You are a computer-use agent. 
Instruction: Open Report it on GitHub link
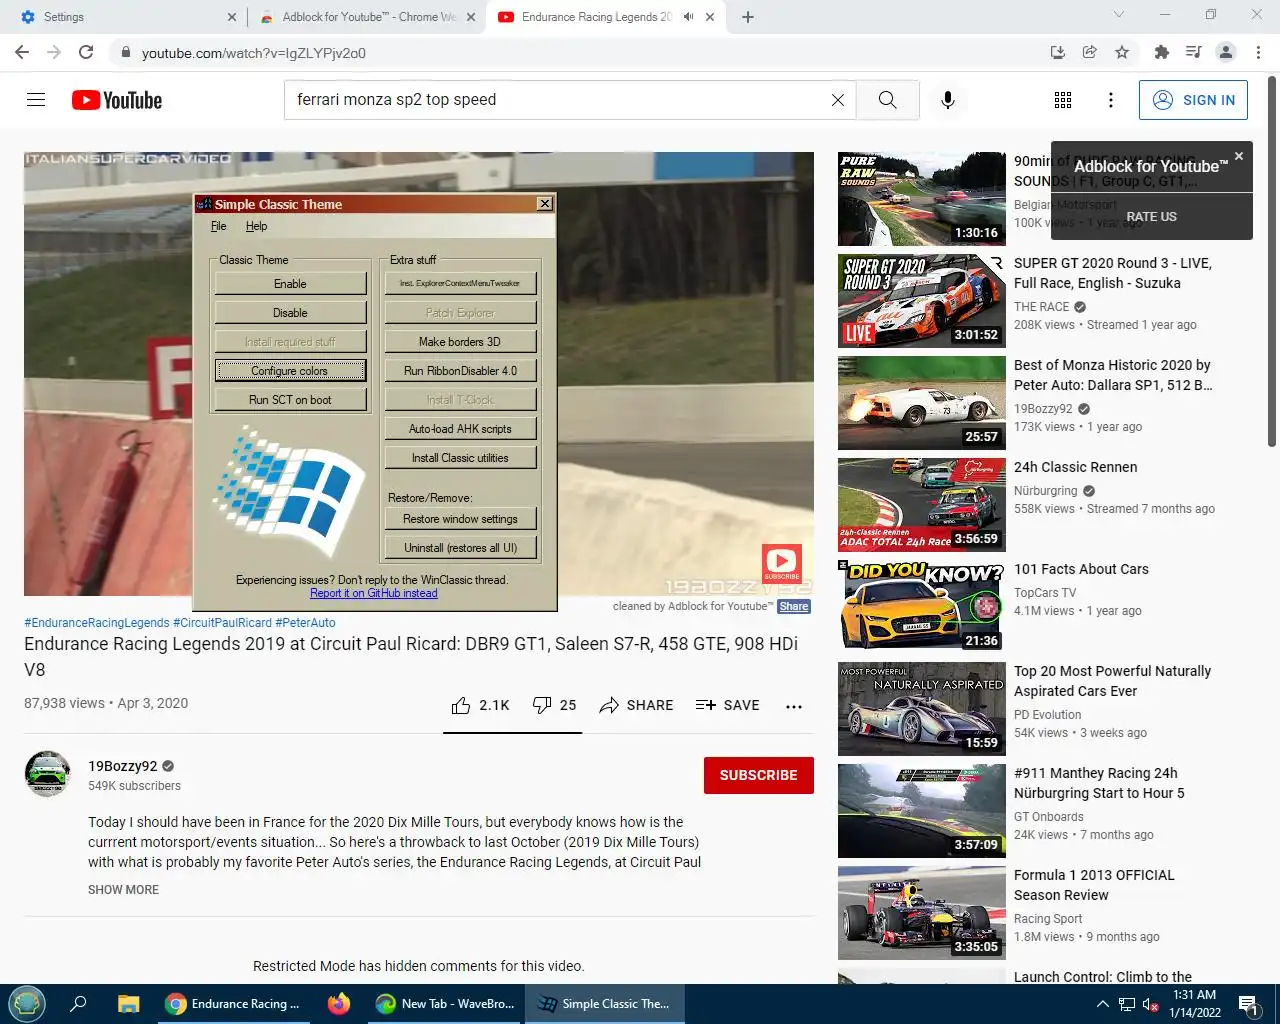(373, 593)
